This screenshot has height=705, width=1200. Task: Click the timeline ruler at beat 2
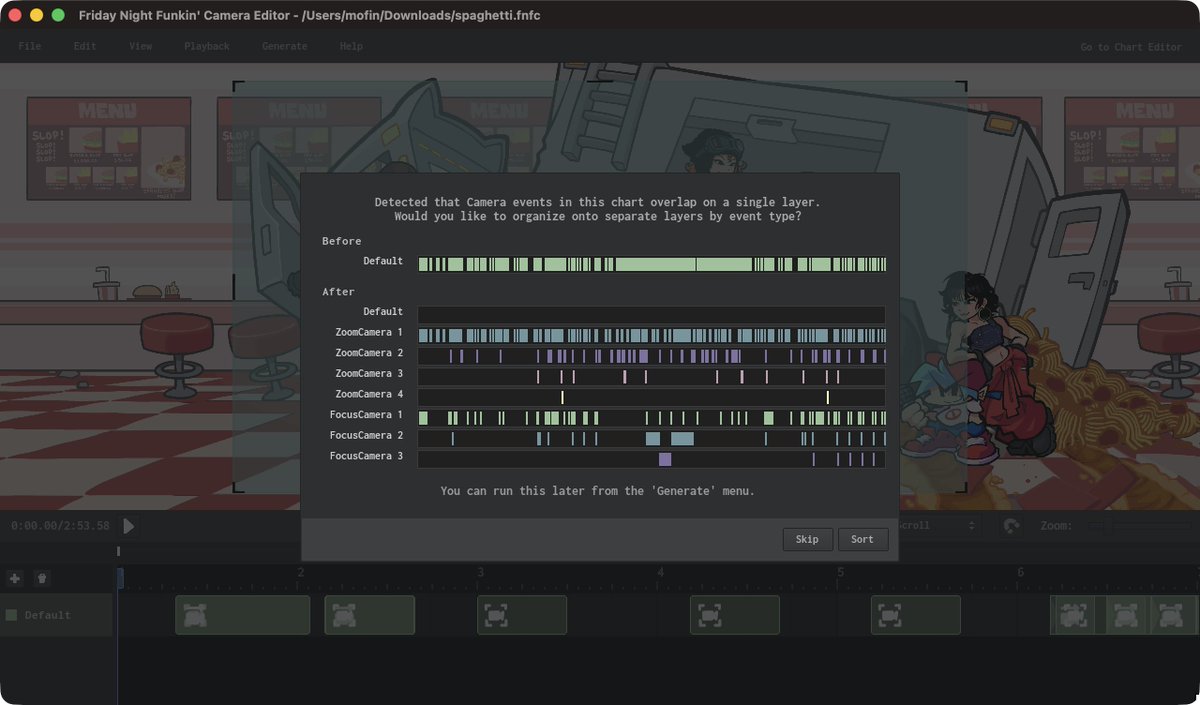pyautogui.click(x=300, y=573)
